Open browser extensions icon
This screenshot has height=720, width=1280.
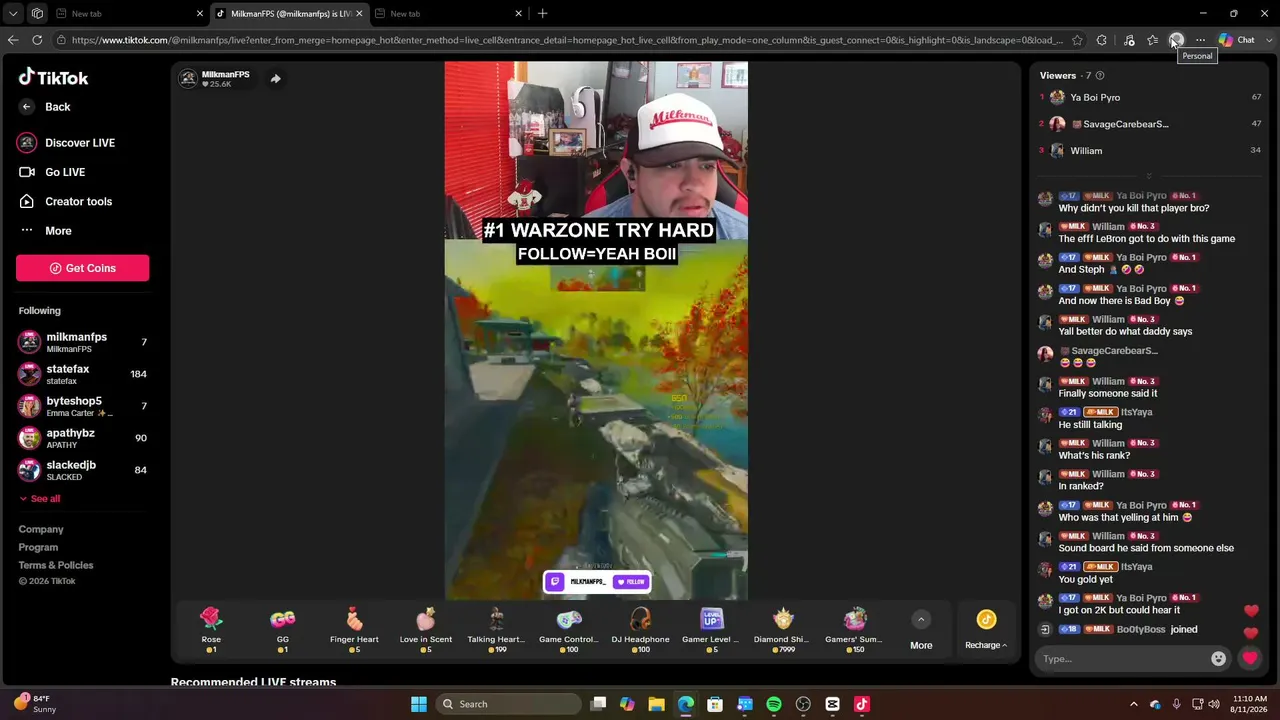[1101, 40]
